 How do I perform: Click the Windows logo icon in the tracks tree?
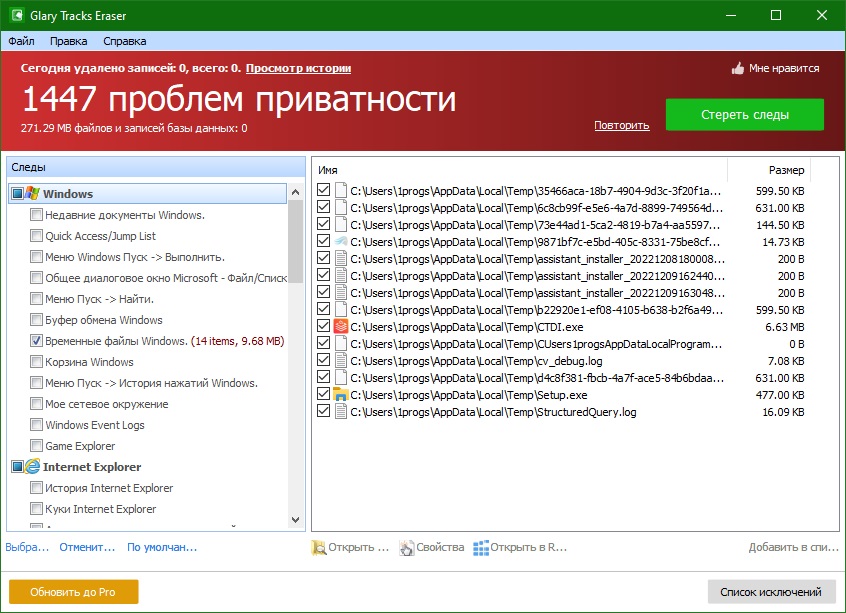[32, 194]
